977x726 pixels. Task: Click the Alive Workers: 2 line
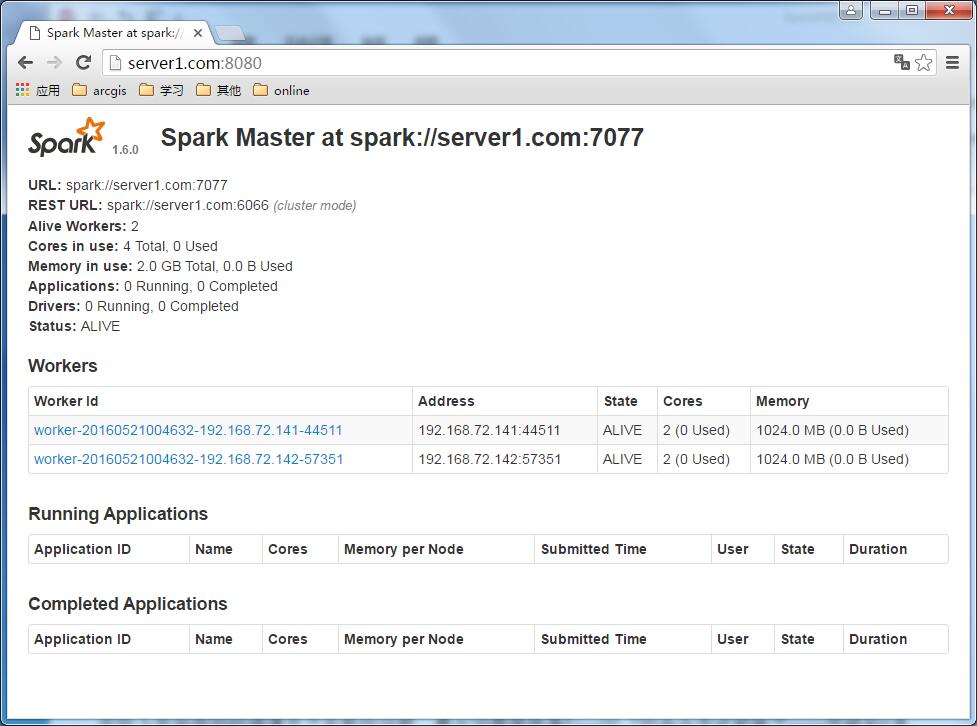pos(83,226)
